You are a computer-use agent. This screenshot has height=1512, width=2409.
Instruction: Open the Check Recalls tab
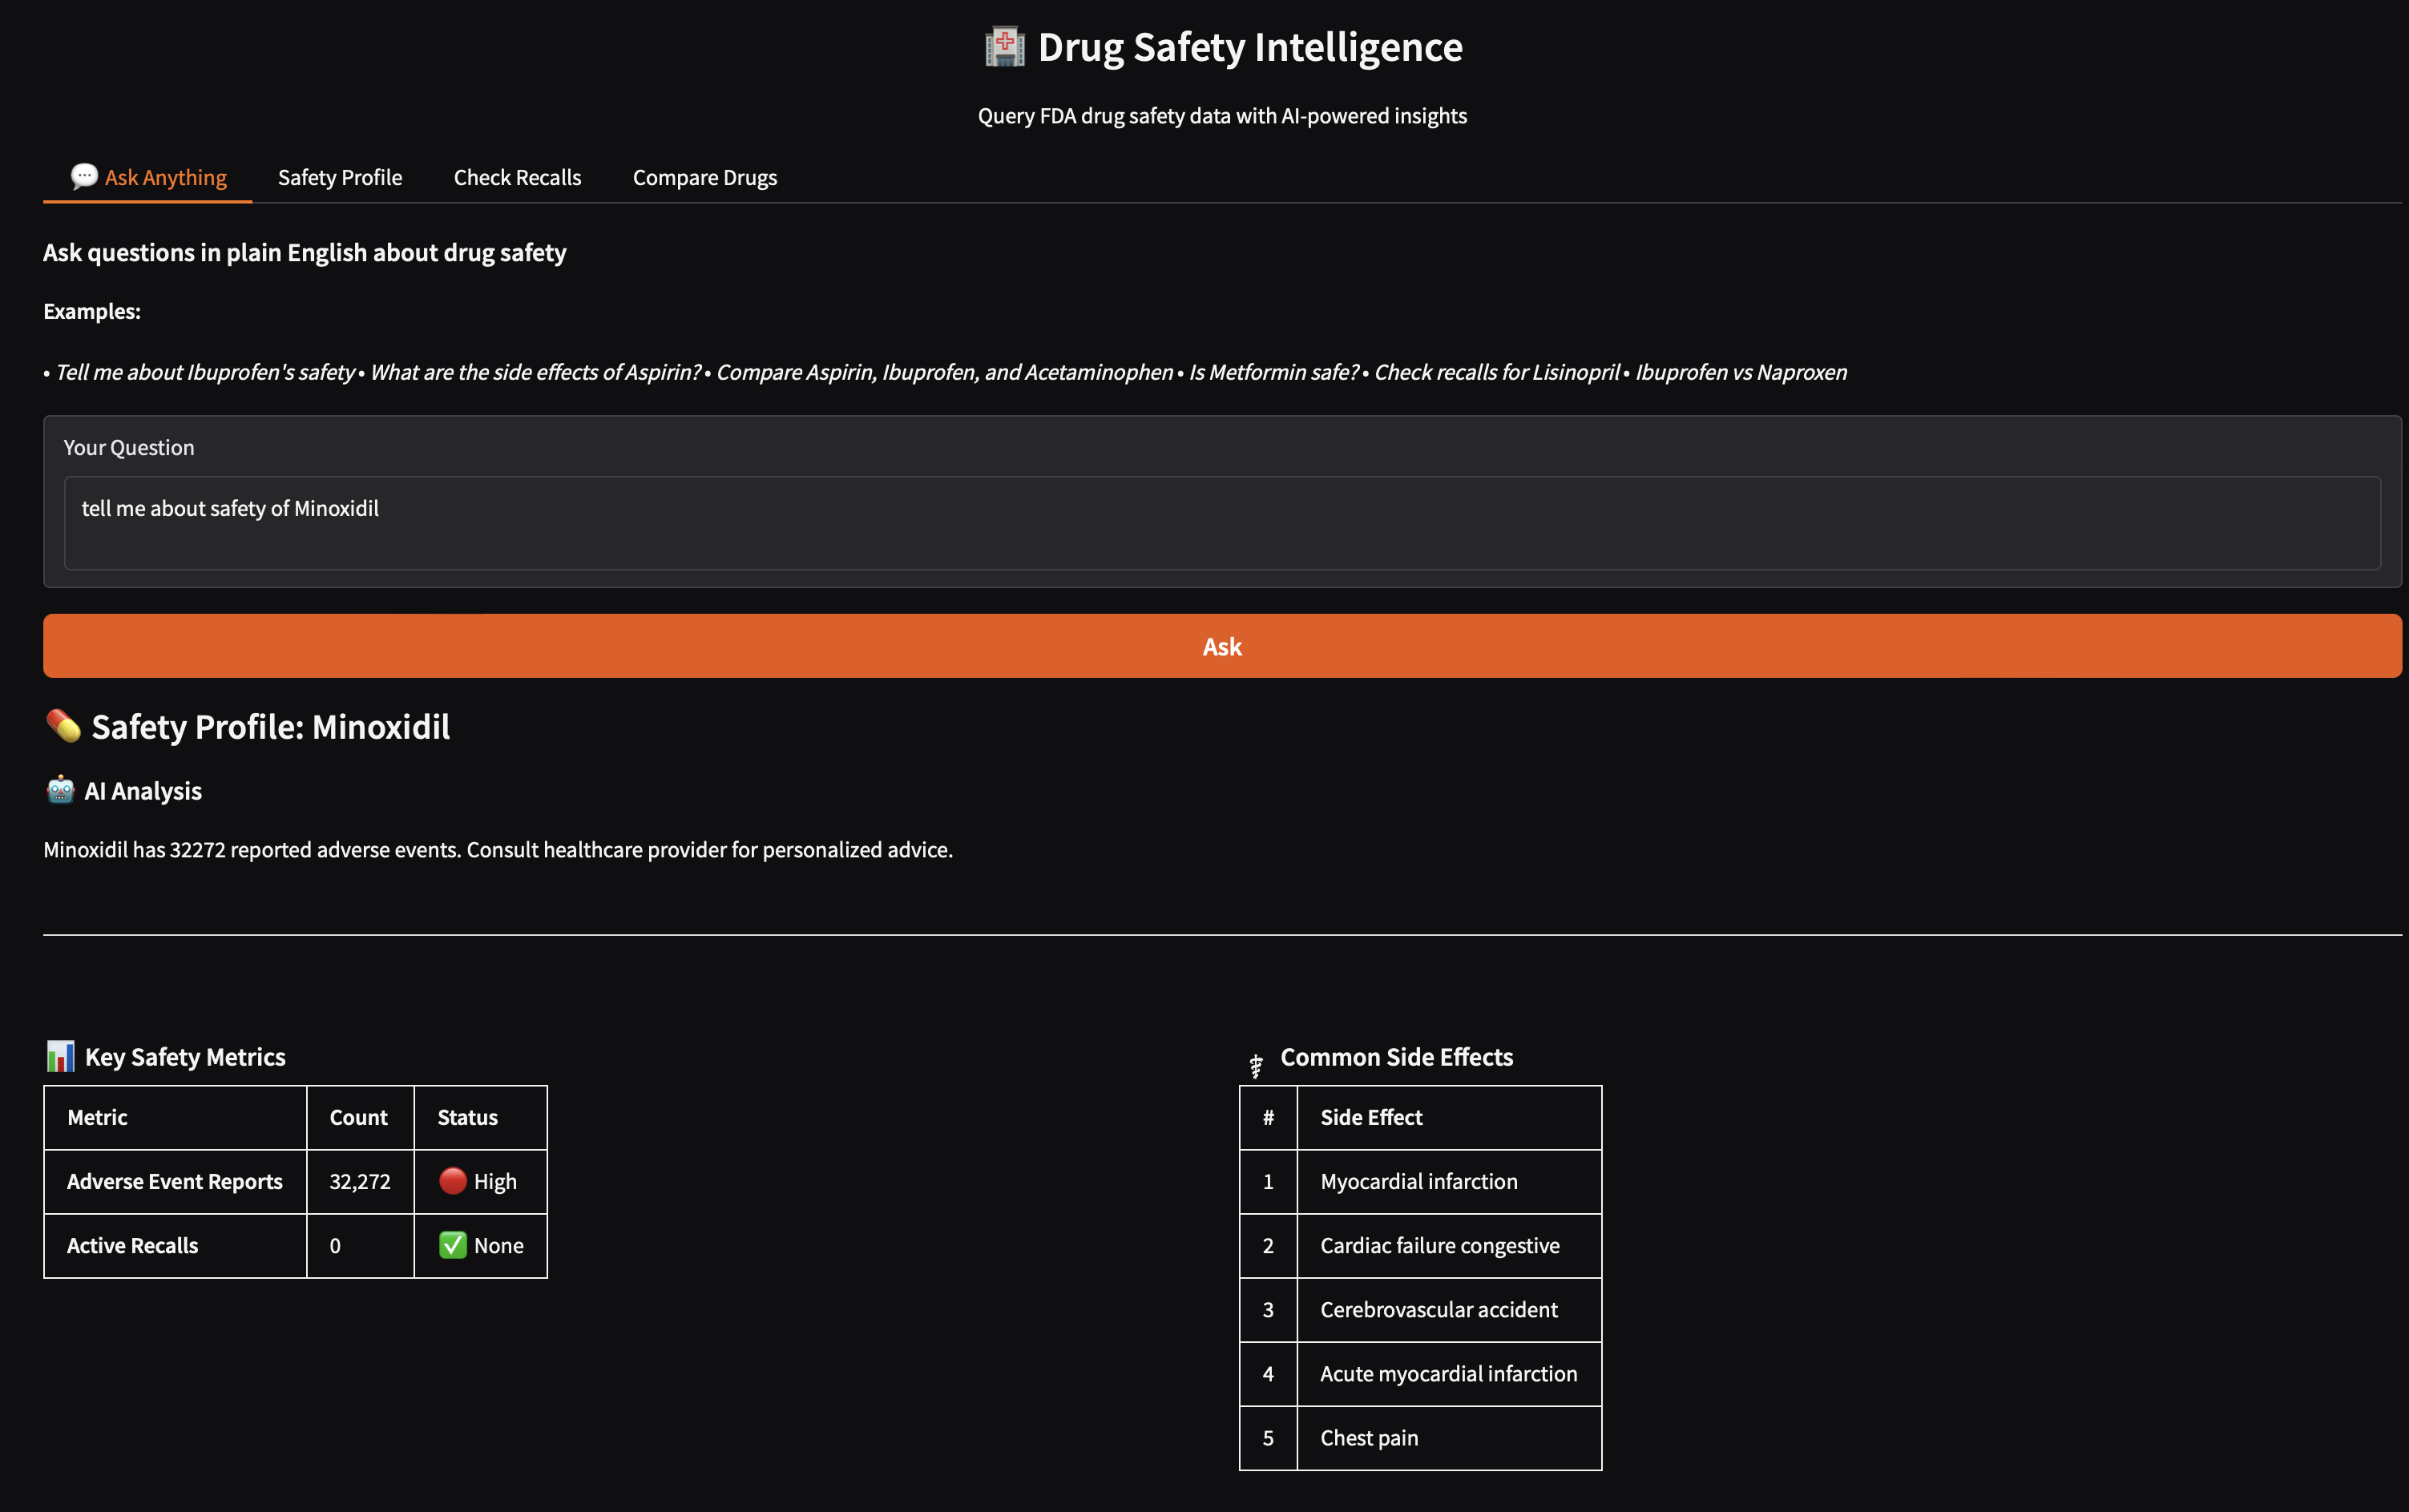click(x=518, y=177)
